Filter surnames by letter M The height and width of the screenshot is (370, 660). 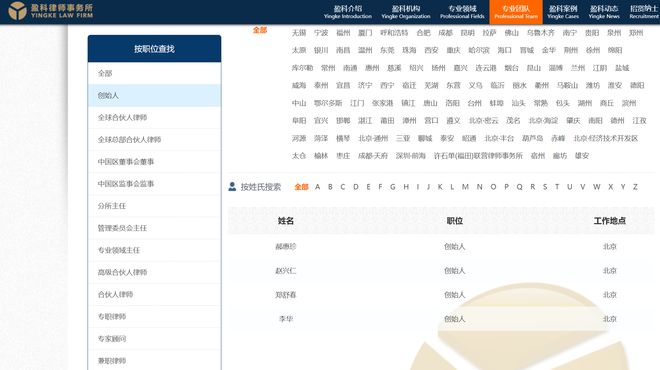(x=465, y=187)
